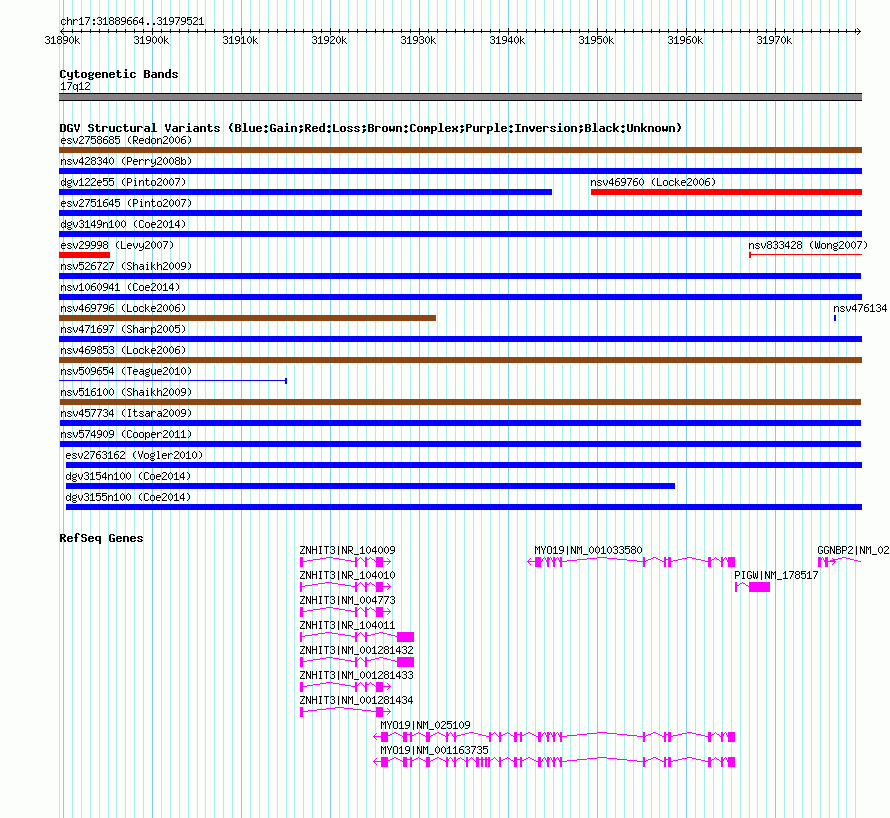The image size is (890, 818).
Task: Open the nsv469760 (Locke2006) red loss variant
Action: (727, 192)
